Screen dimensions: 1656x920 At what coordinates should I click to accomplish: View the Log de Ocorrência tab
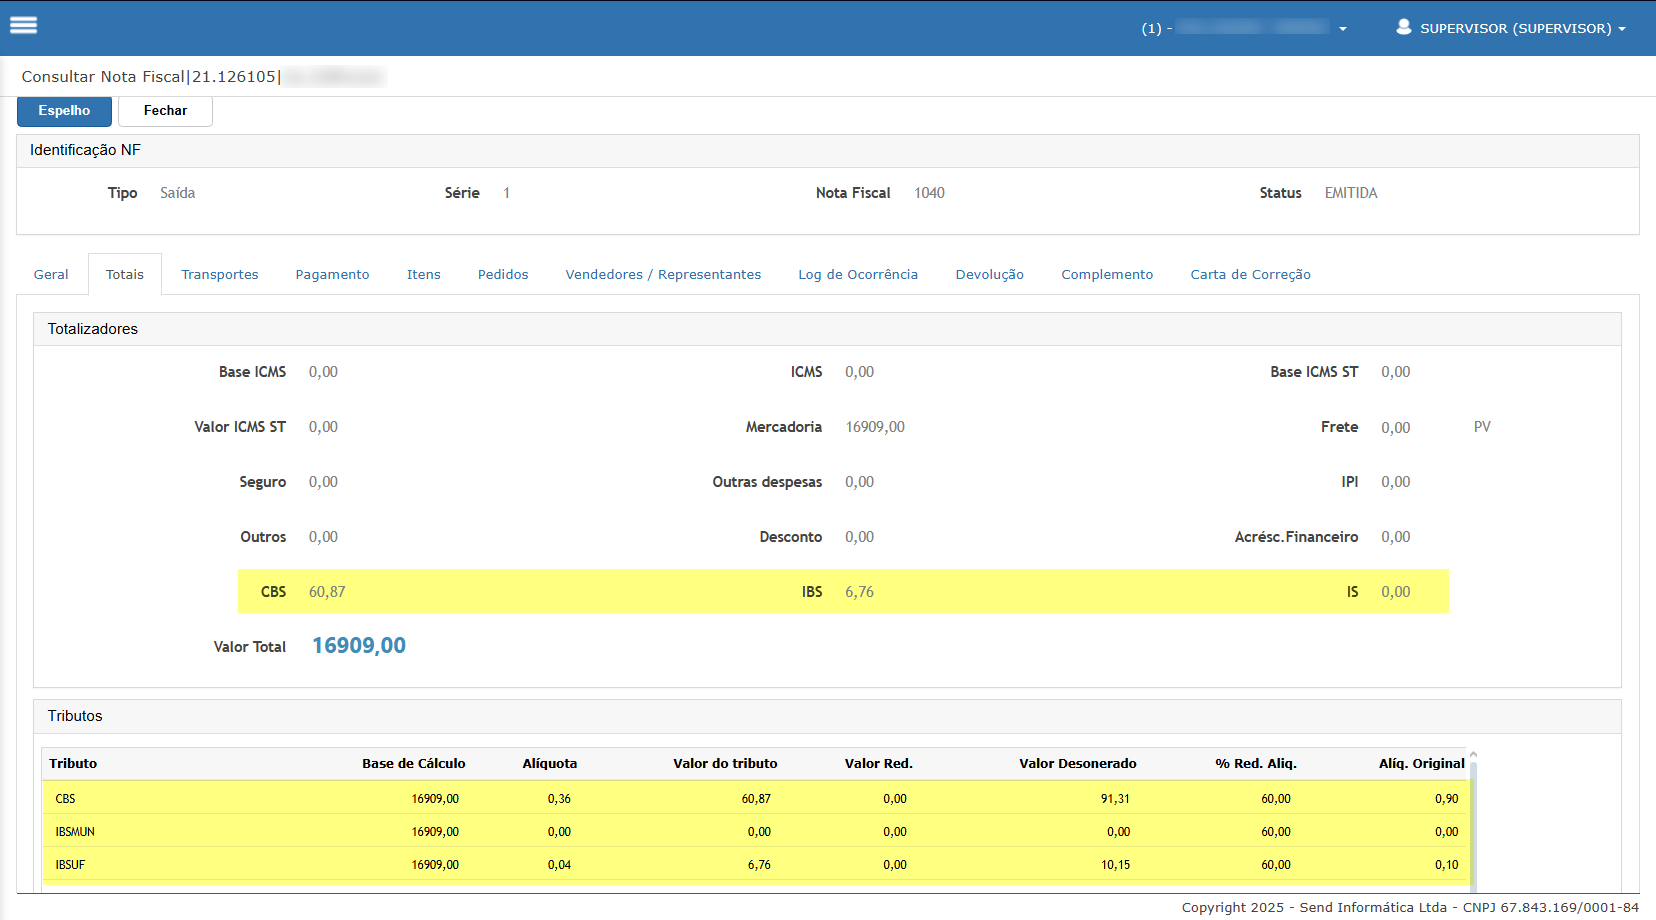[857, 275]
